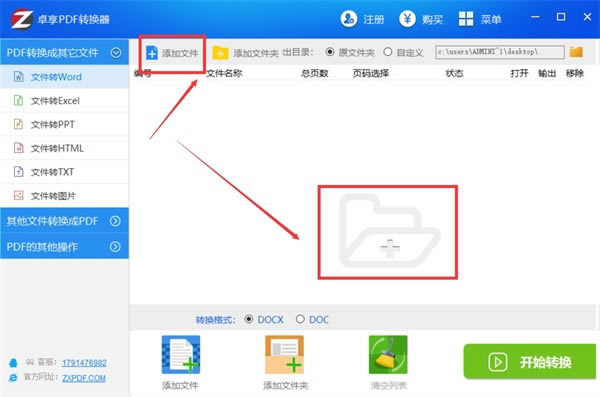The width and height of the screenshot is (600, 397).
Task: Select 文件转图片 in sidebar
Action: pyautogui.click(x=64, y=196)
